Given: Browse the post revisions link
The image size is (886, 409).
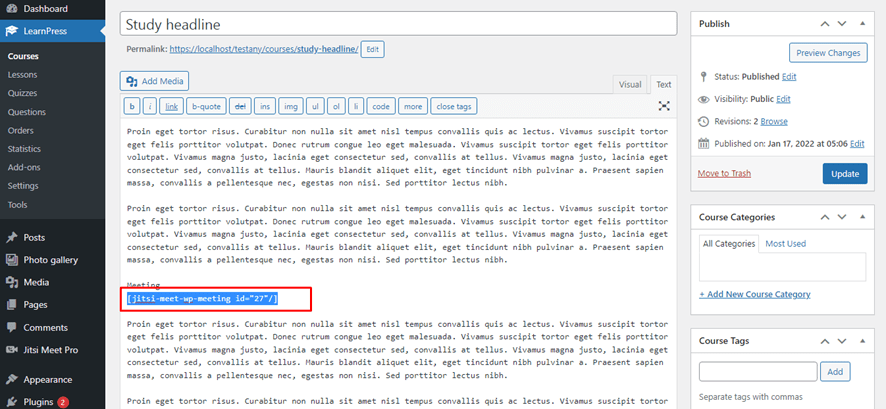Looking at the screenshot, I should [774, 121].
